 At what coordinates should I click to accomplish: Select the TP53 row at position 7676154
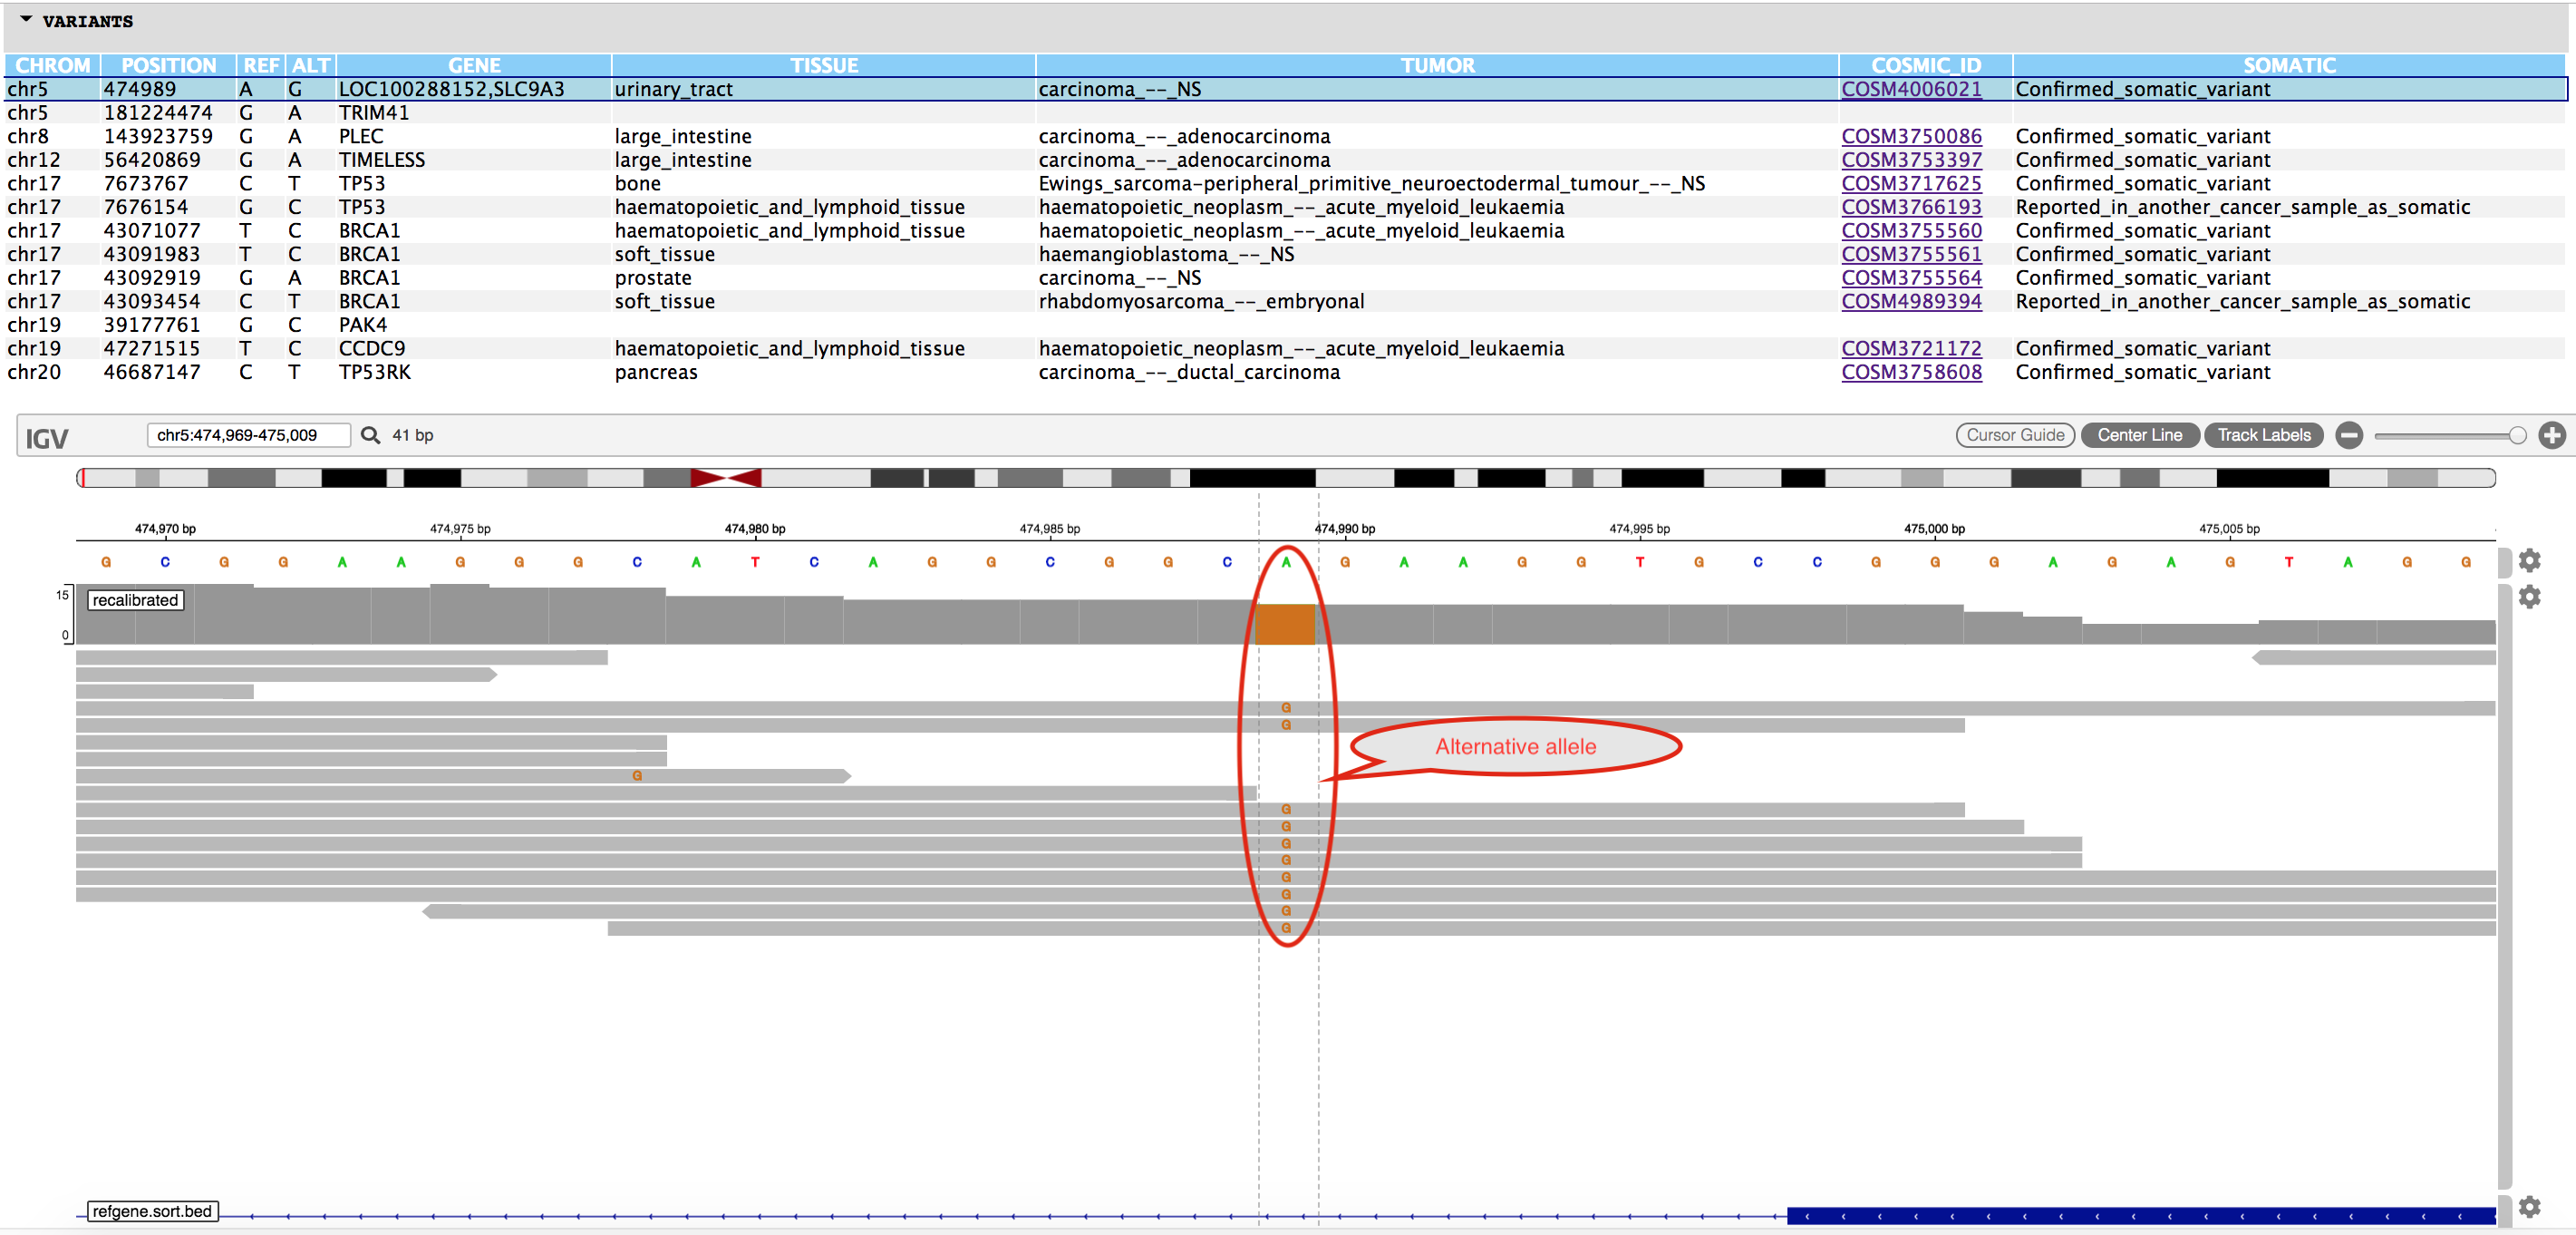click(x=1285, y=207)
